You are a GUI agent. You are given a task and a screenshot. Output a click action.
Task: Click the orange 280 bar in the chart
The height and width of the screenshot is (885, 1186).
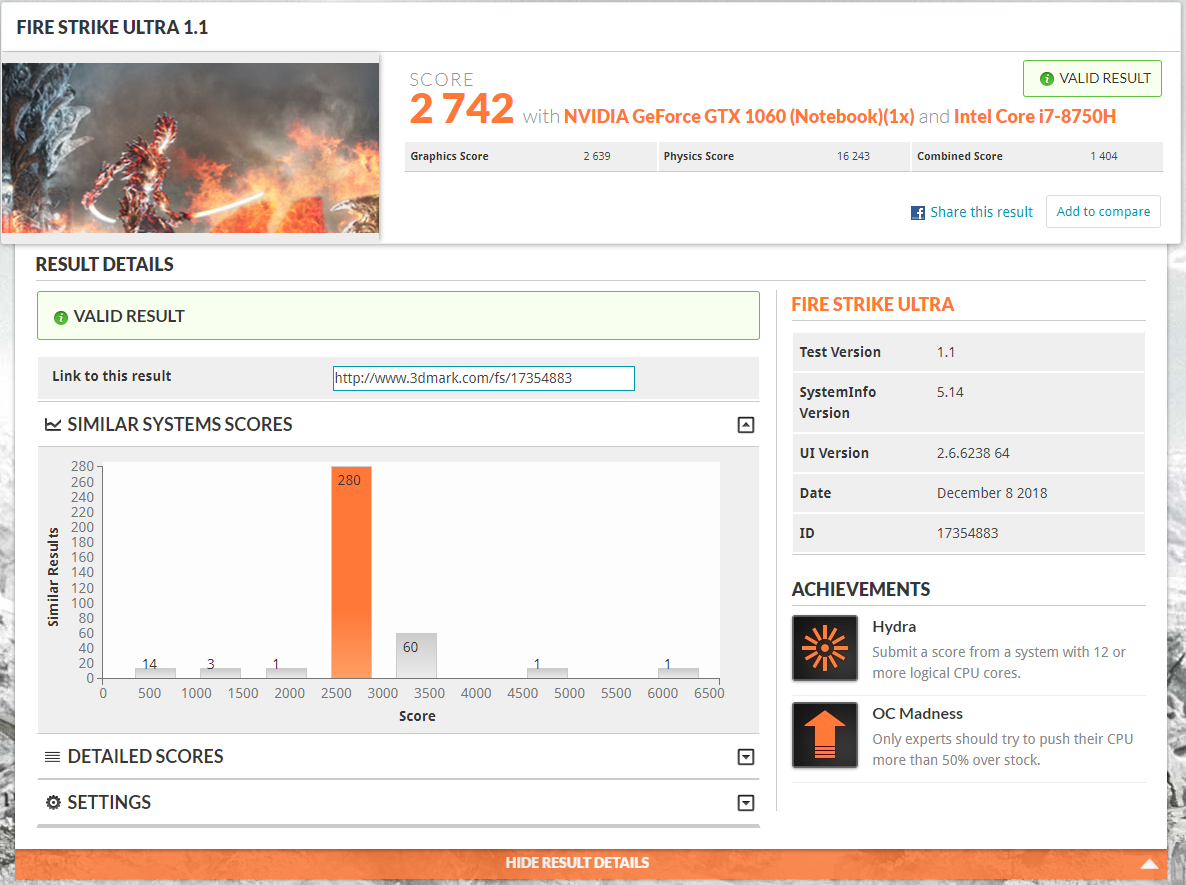tap(351, 572)
